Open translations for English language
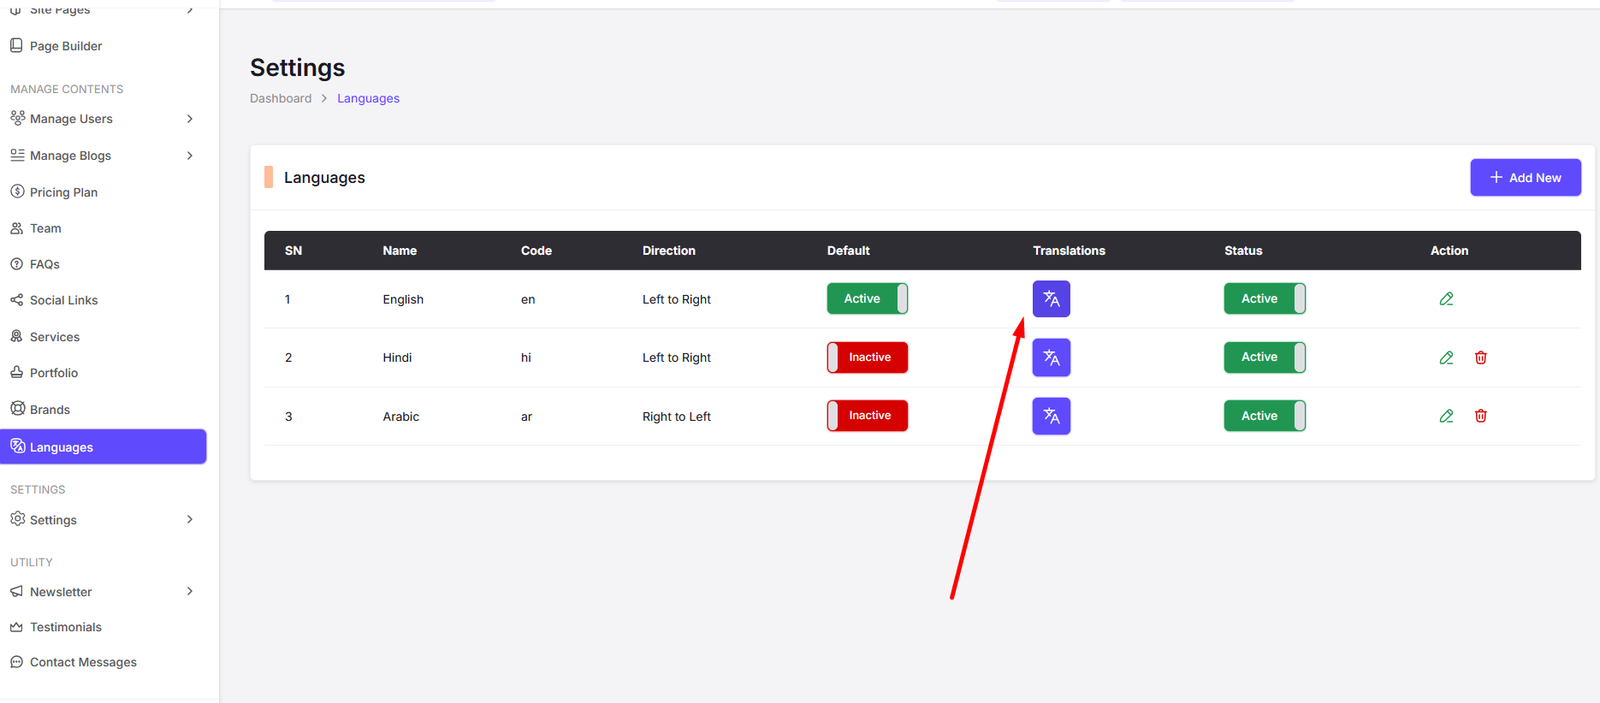Image resolution: width=1600 pixels, height=703 pixels. [1051, 299]
